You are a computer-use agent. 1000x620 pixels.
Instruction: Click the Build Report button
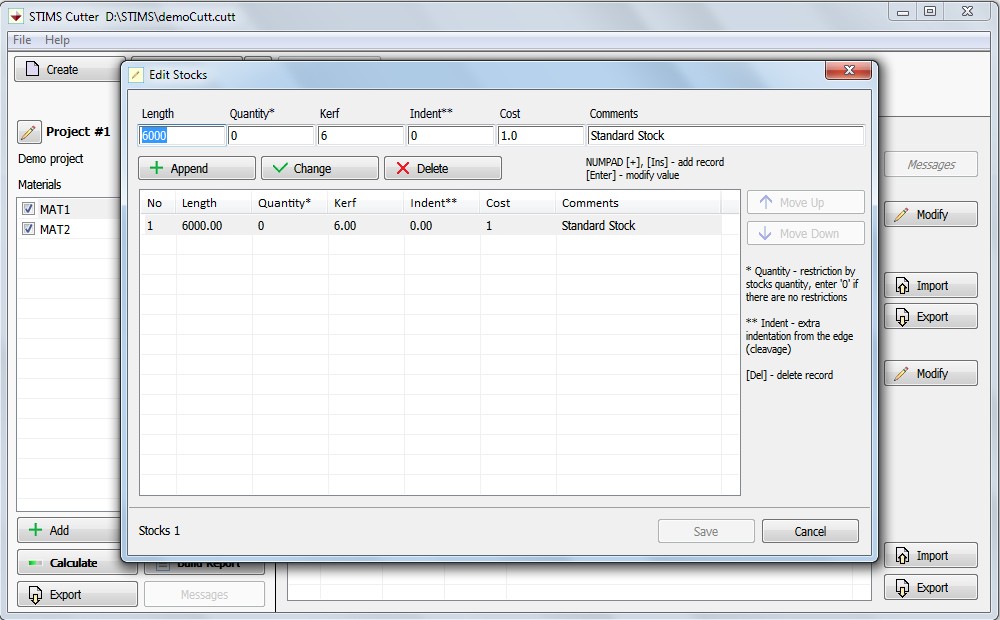coord(204,566)
